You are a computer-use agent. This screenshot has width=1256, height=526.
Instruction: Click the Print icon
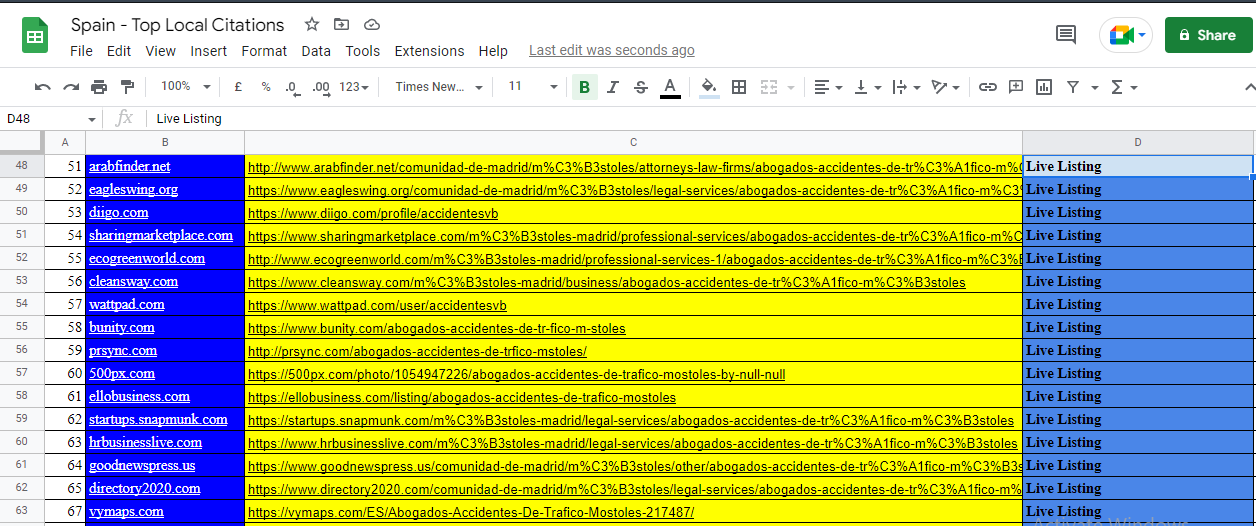(99, 87)
